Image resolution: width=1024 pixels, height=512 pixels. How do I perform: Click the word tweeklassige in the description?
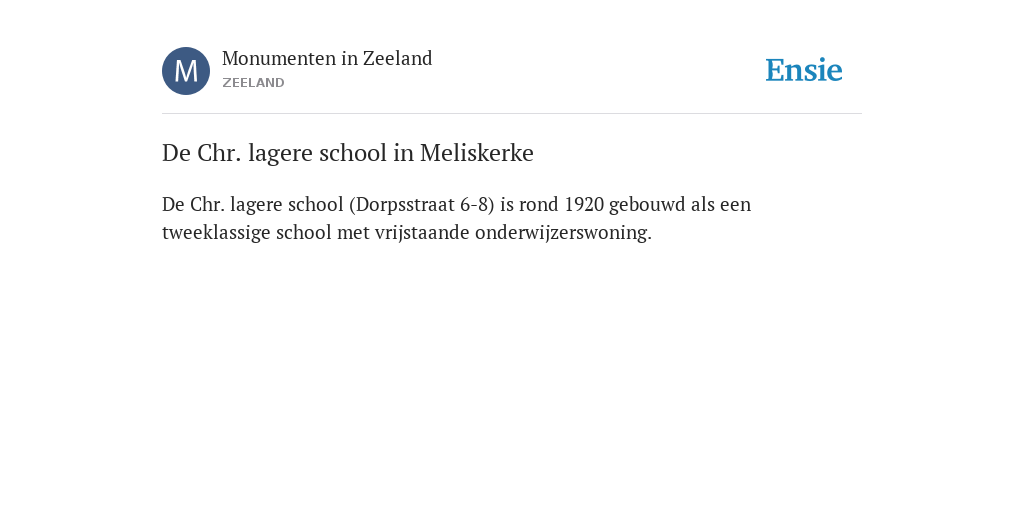click(216, 233)
